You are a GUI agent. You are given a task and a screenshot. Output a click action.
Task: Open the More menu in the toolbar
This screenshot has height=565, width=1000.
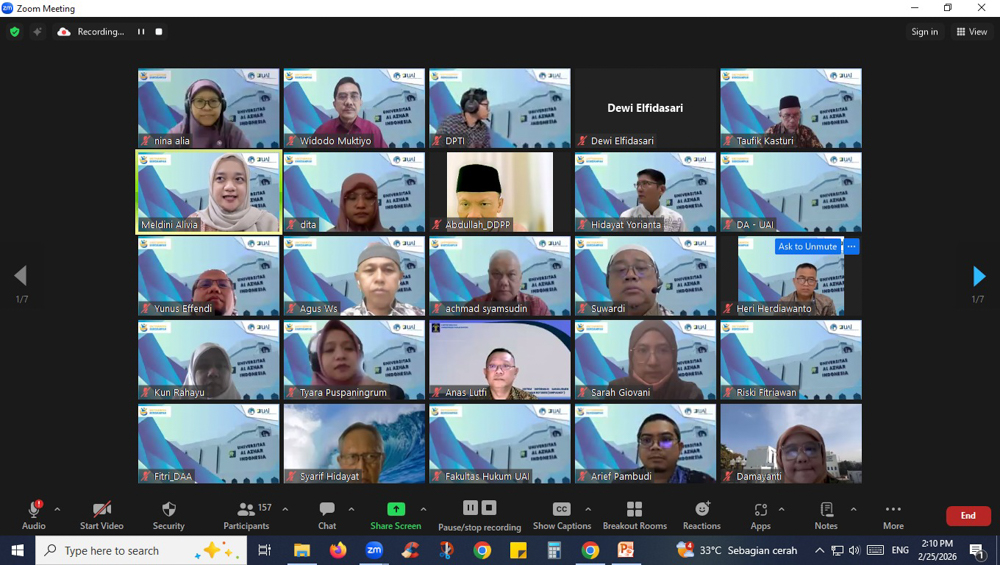[x=893, y=515]
